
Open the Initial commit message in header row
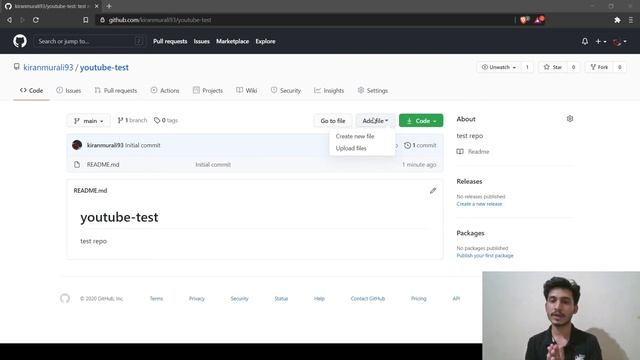142,145
